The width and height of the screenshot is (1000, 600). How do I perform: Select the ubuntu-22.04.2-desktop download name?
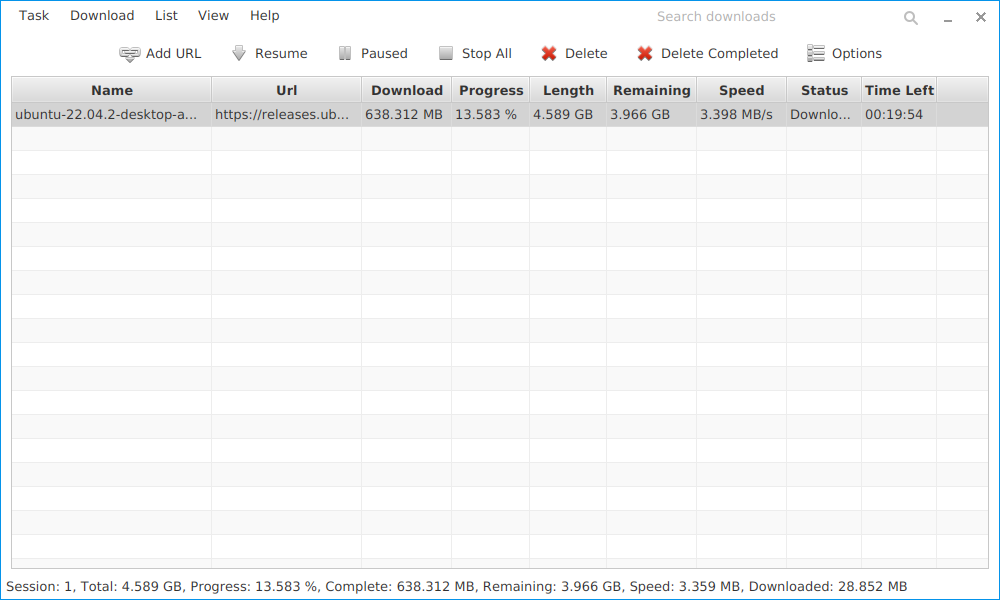point(112,115)
